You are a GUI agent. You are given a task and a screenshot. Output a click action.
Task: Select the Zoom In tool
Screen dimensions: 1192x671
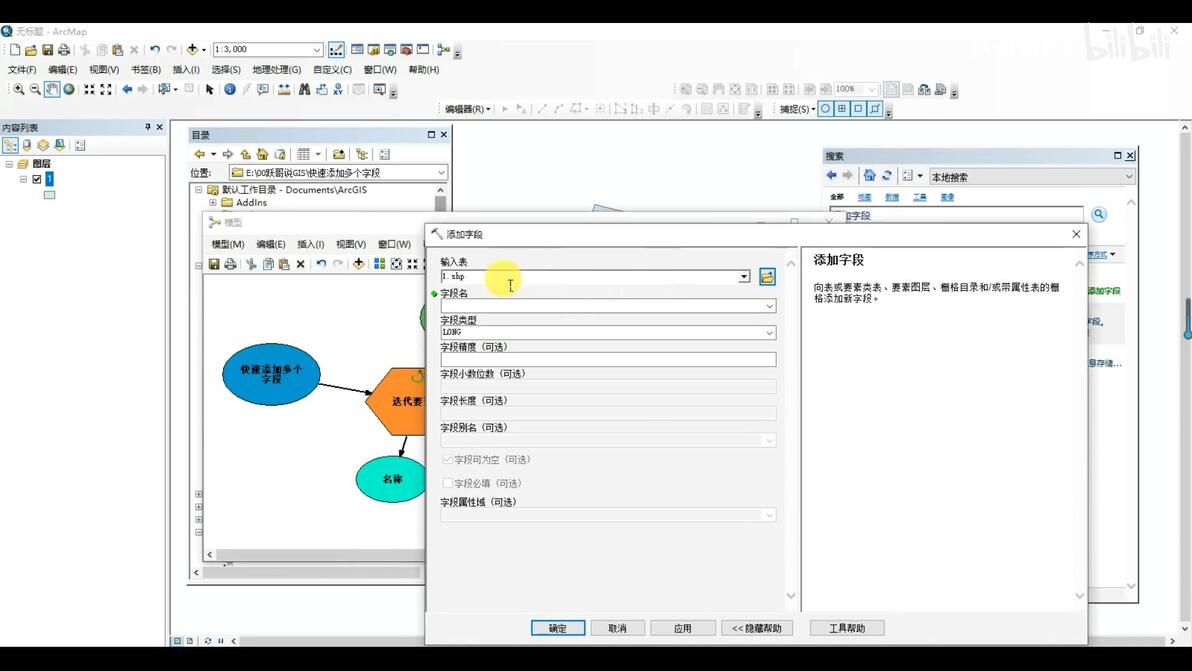(x=19, y=89)
